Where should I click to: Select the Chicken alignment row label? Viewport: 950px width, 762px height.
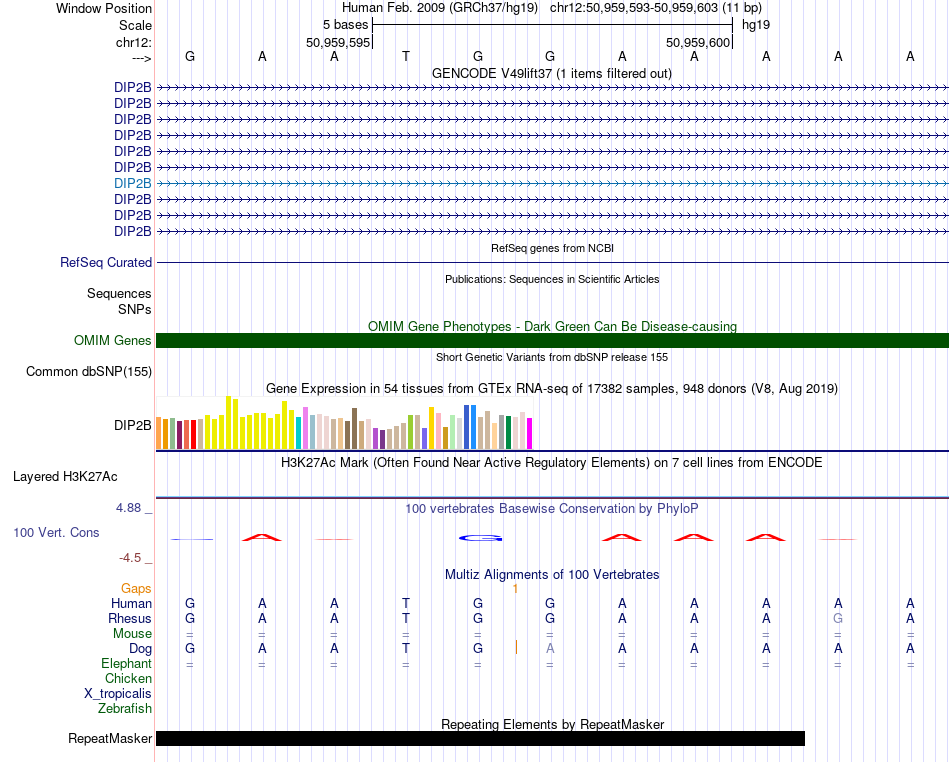coord(128,678)
